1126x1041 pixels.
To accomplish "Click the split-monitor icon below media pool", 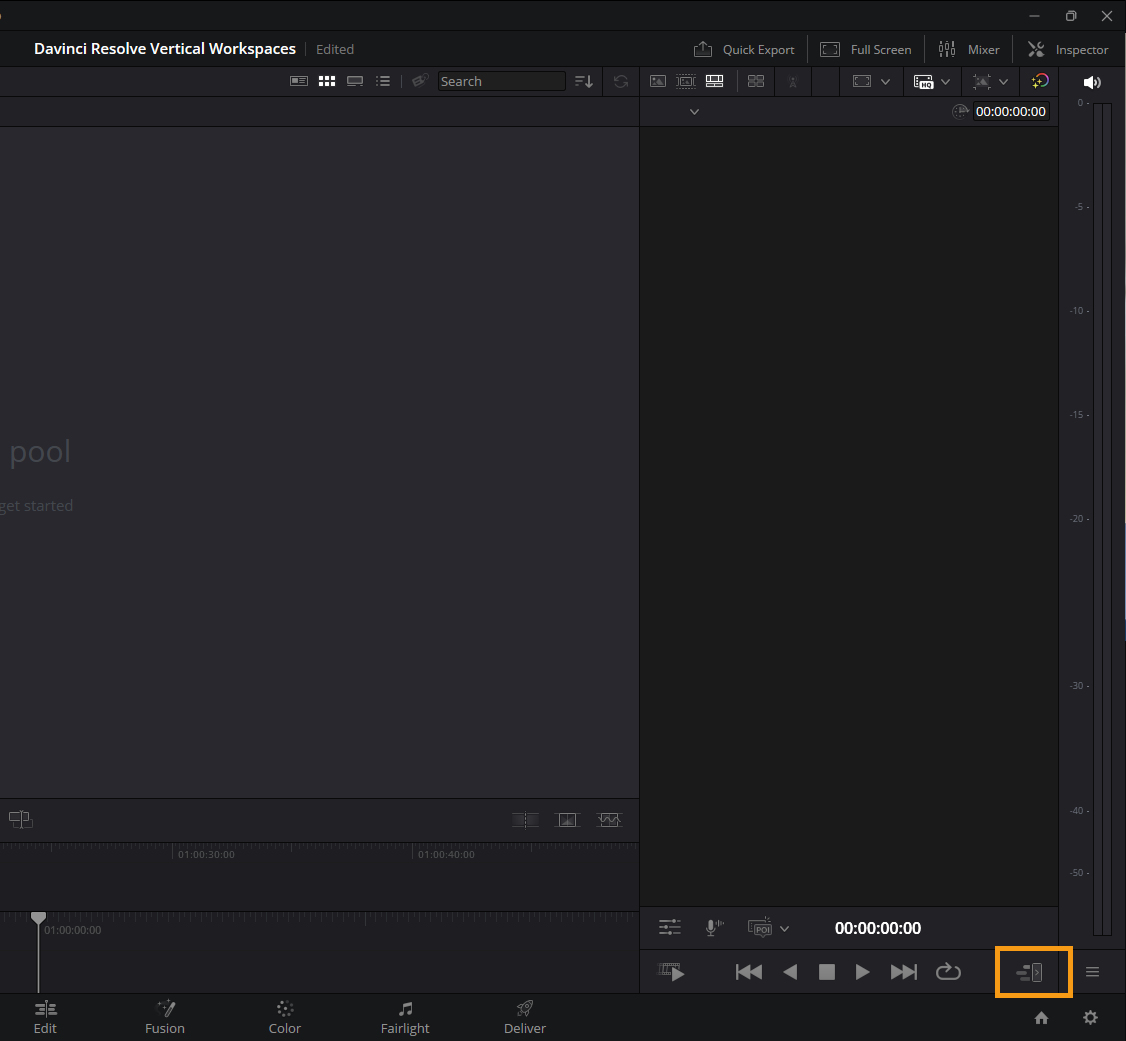I will pyautogui.click(x=21, y=819).
